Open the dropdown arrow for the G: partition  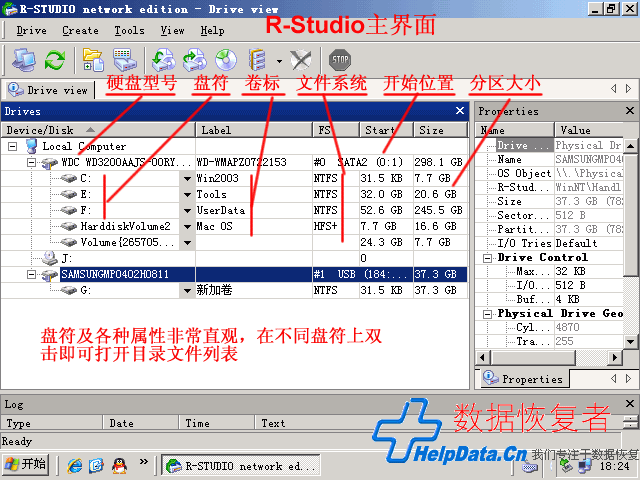pyautogui.click(x=187, y=291)
